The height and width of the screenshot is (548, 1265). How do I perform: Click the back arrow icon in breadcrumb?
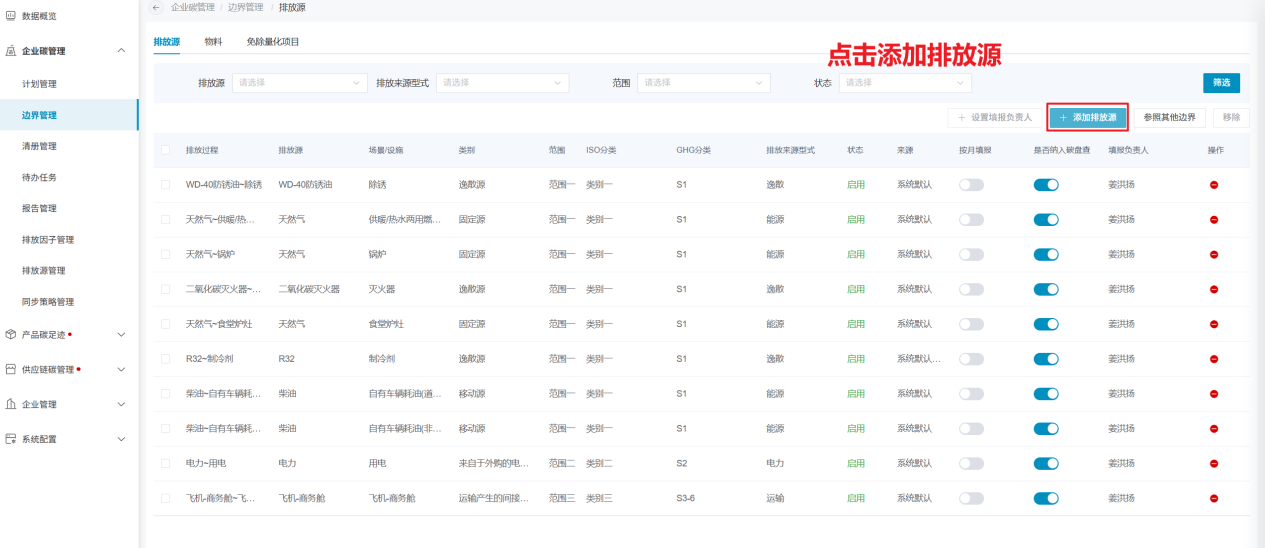click(156, 7)
